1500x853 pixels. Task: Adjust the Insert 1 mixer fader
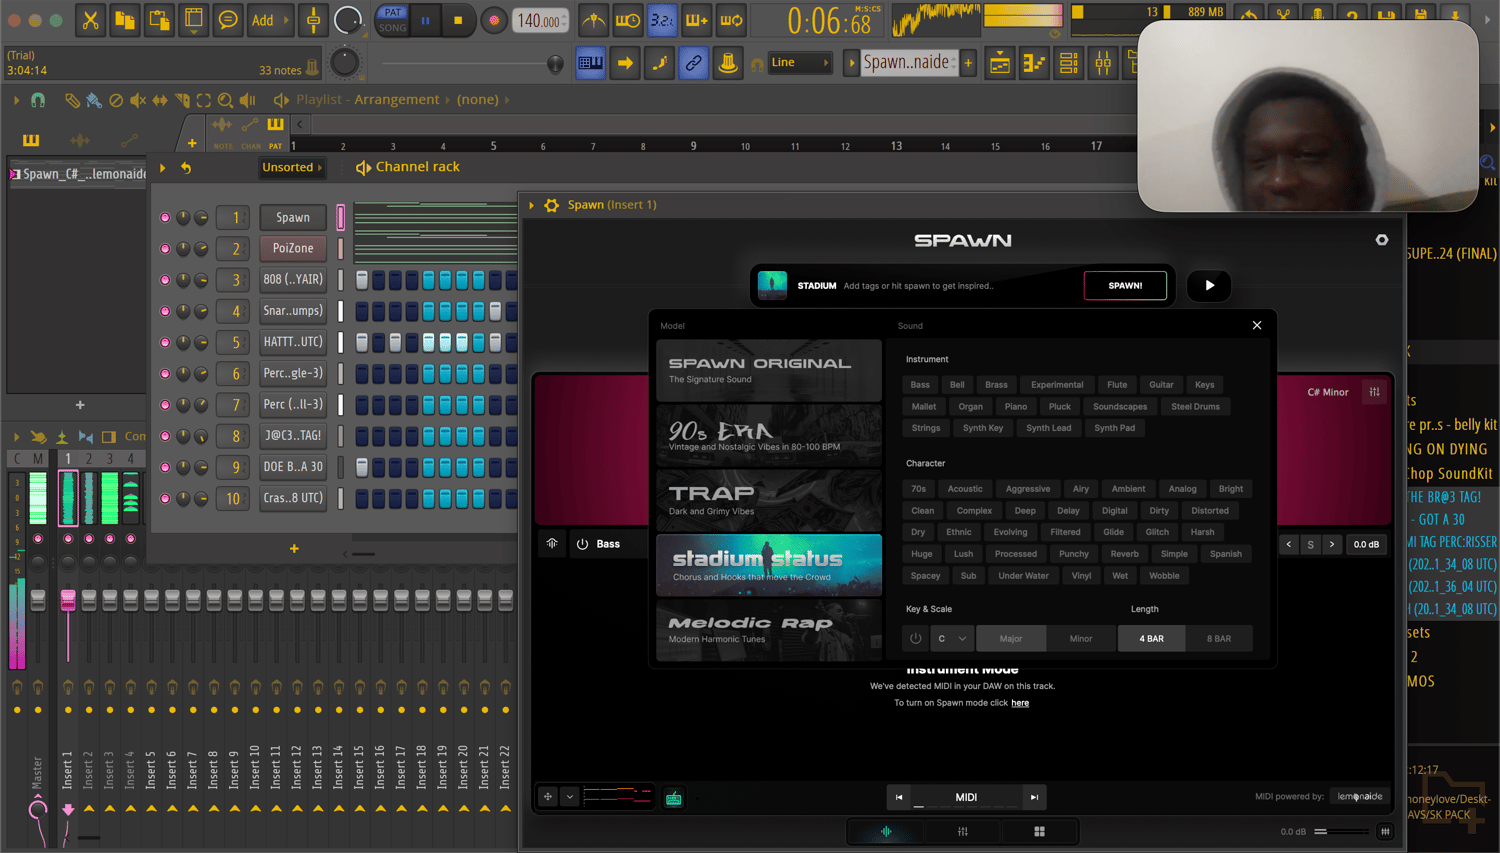pos(68,600)
